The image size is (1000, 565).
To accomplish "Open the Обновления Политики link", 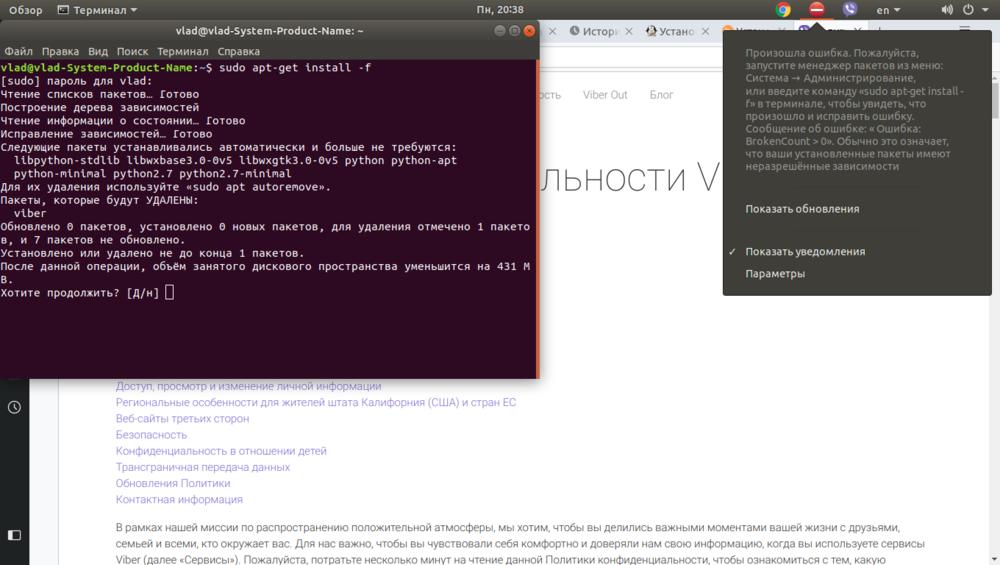I will point(173,483).
